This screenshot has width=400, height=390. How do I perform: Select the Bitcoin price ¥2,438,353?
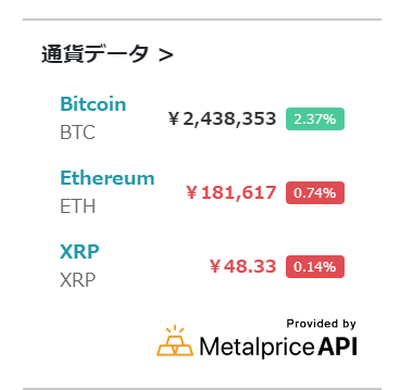222,119
